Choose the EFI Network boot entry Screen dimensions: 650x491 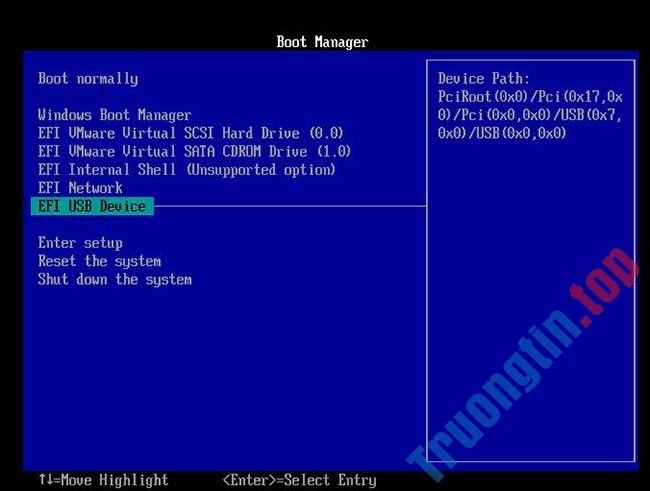click(80, 188)
